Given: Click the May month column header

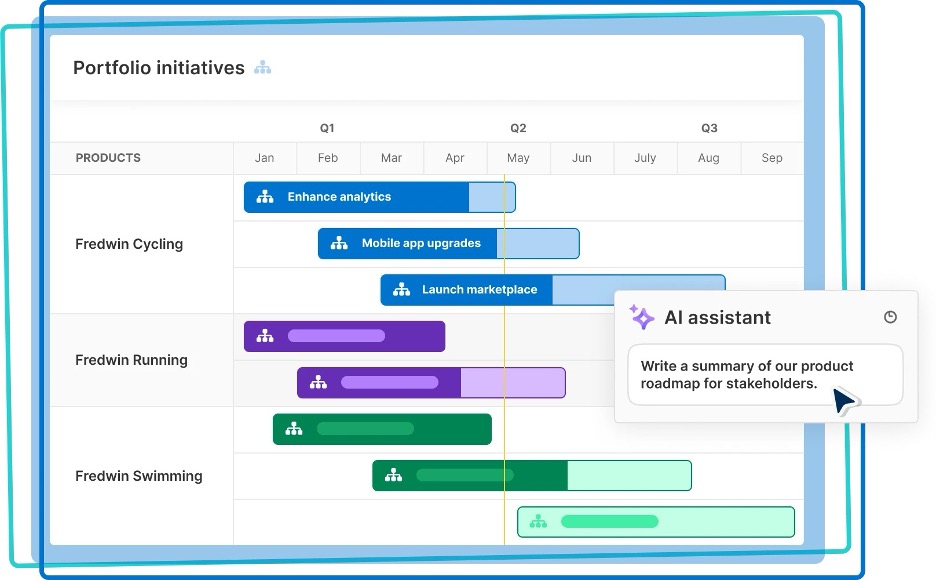Looking at the screenshot, I should [x=518, y=158].
